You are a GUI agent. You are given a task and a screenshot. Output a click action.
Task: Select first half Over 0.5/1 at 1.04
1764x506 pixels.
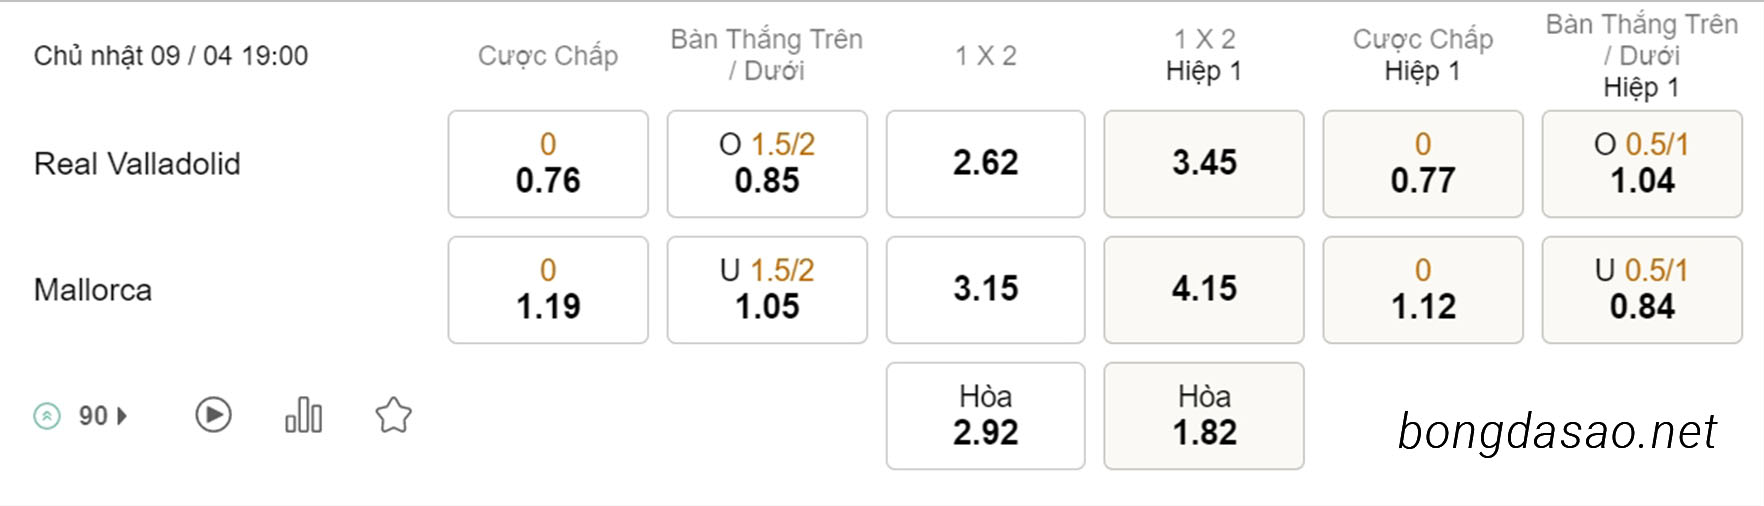[1642, 164]
